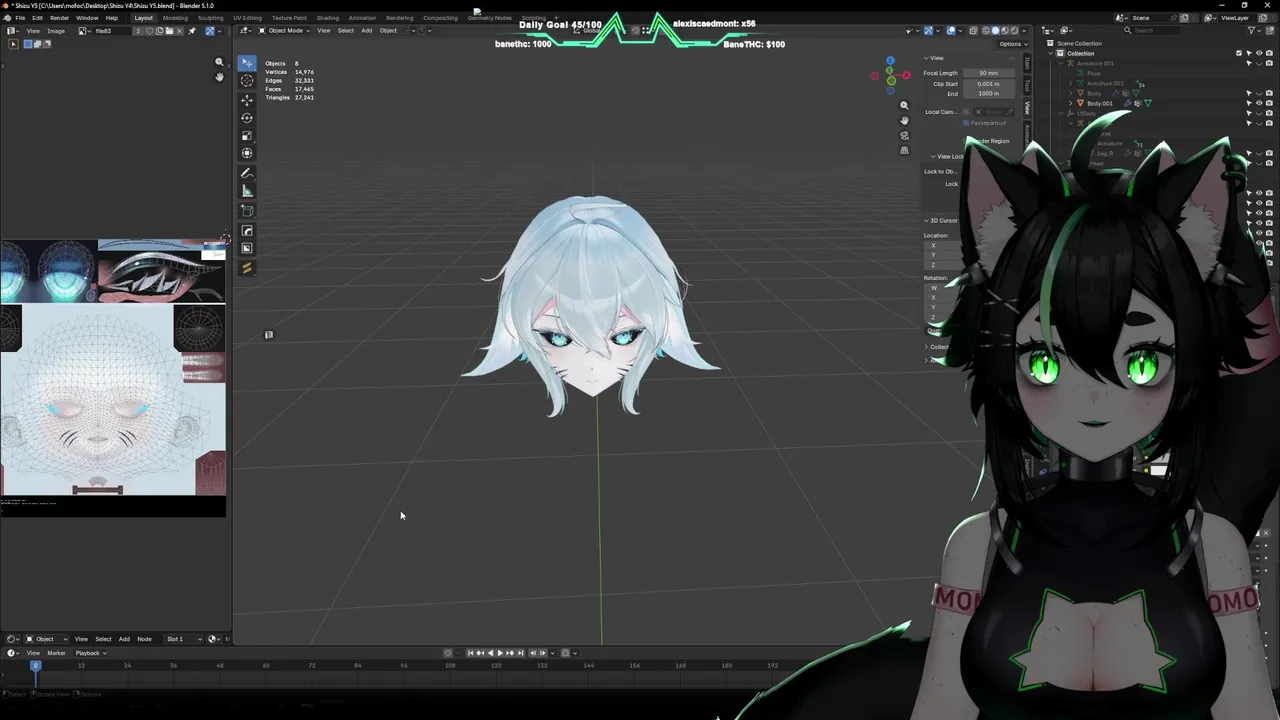Enable the Local Camera checkbox
This screenshot has width=1280, height=720.
[x=966, y=112]
